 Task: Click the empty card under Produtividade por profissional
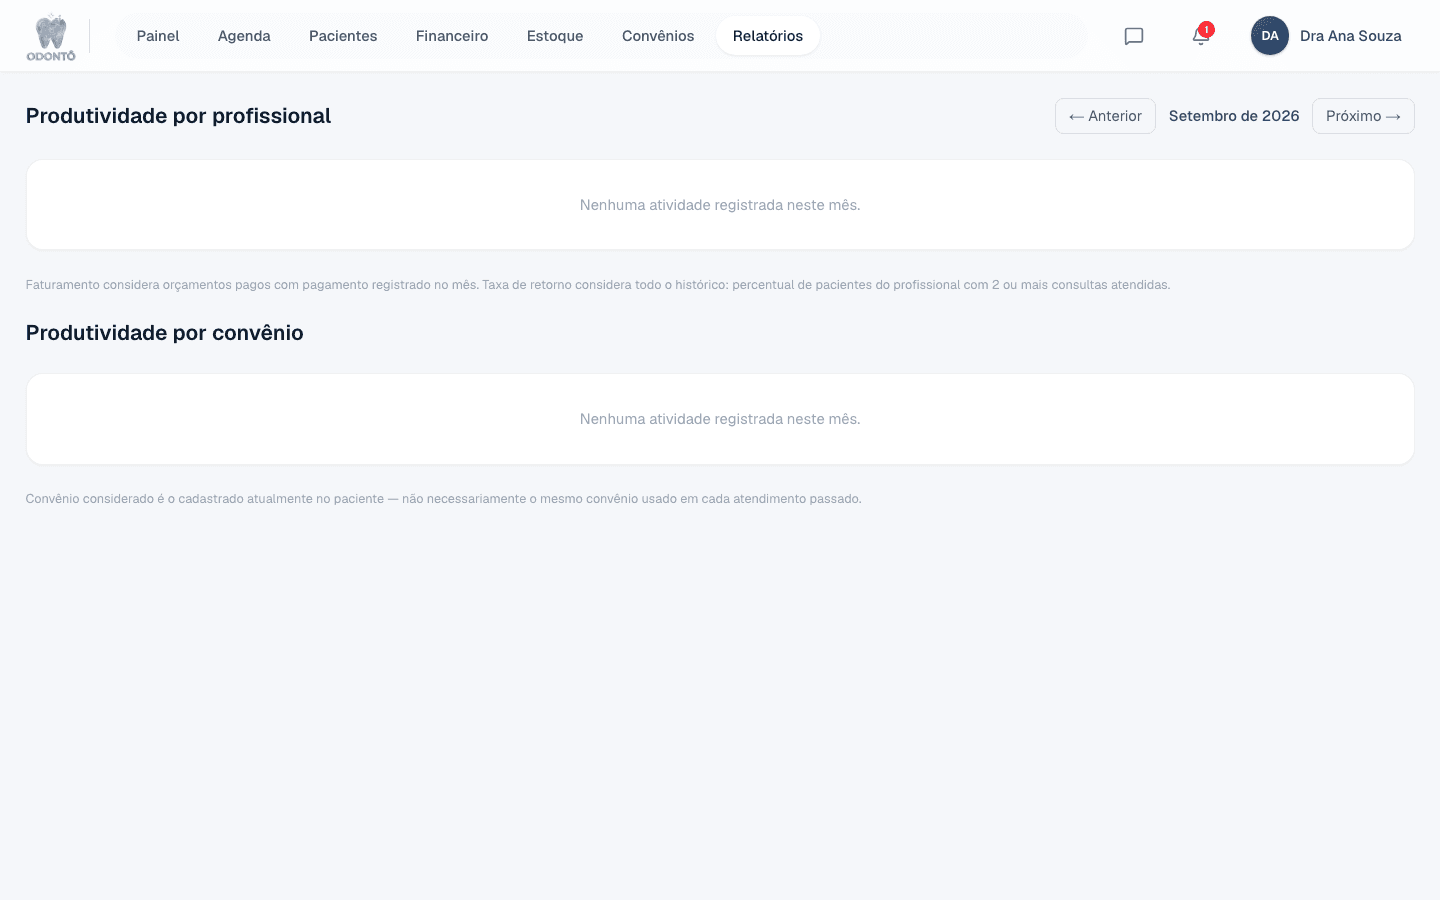click(720, 205)
